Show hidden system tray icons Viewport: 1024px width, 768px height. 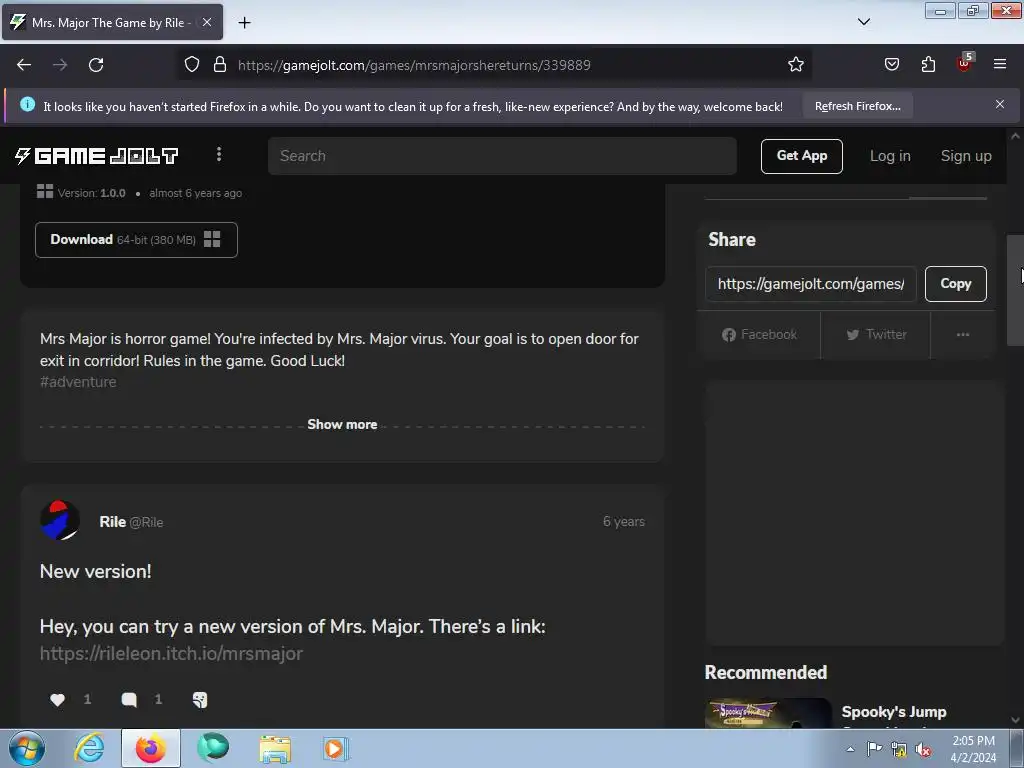(850, 749)
